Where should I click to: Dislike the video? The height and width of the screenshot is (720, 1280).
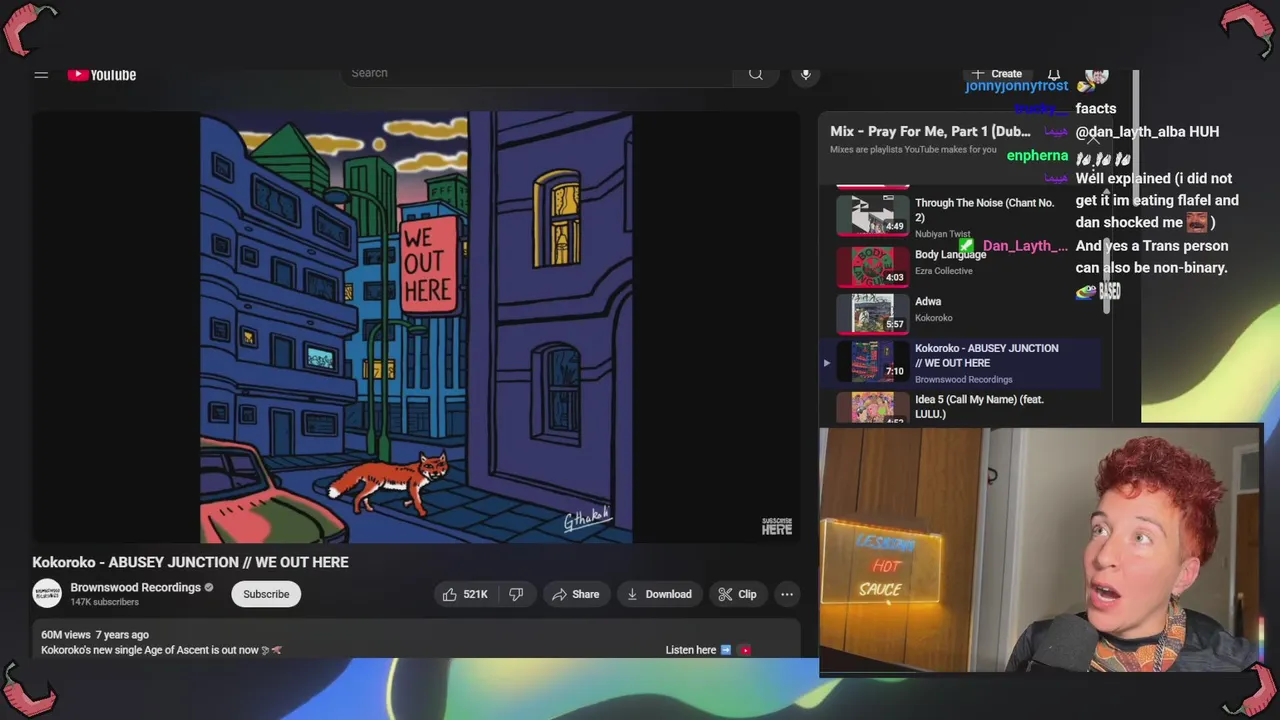click(x=516, y=594)
